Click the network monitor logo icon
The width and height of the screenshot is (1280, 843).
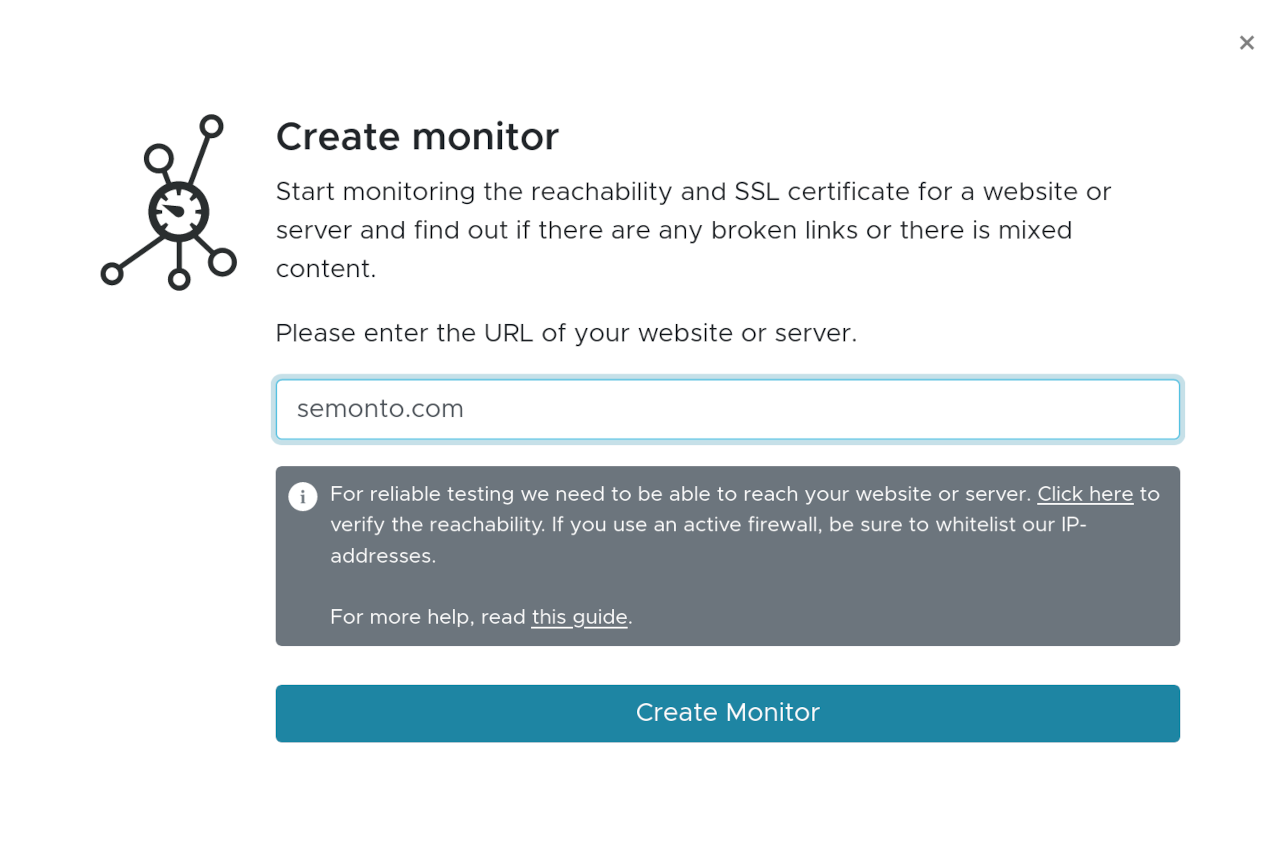coord(168,202)
